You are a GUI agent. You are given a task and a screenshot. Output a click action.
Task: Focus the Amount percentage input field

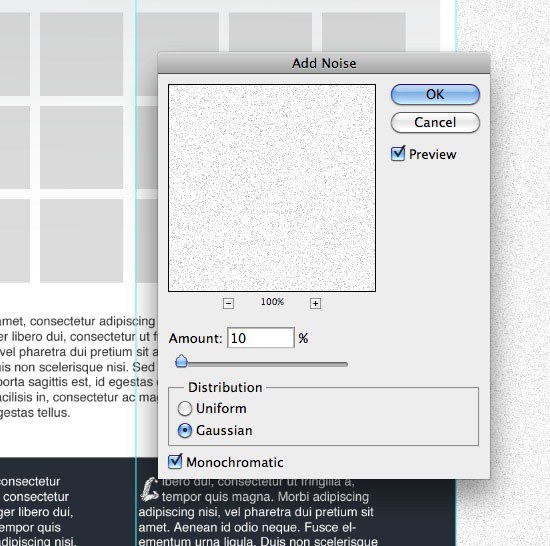(x=261, y=338)
